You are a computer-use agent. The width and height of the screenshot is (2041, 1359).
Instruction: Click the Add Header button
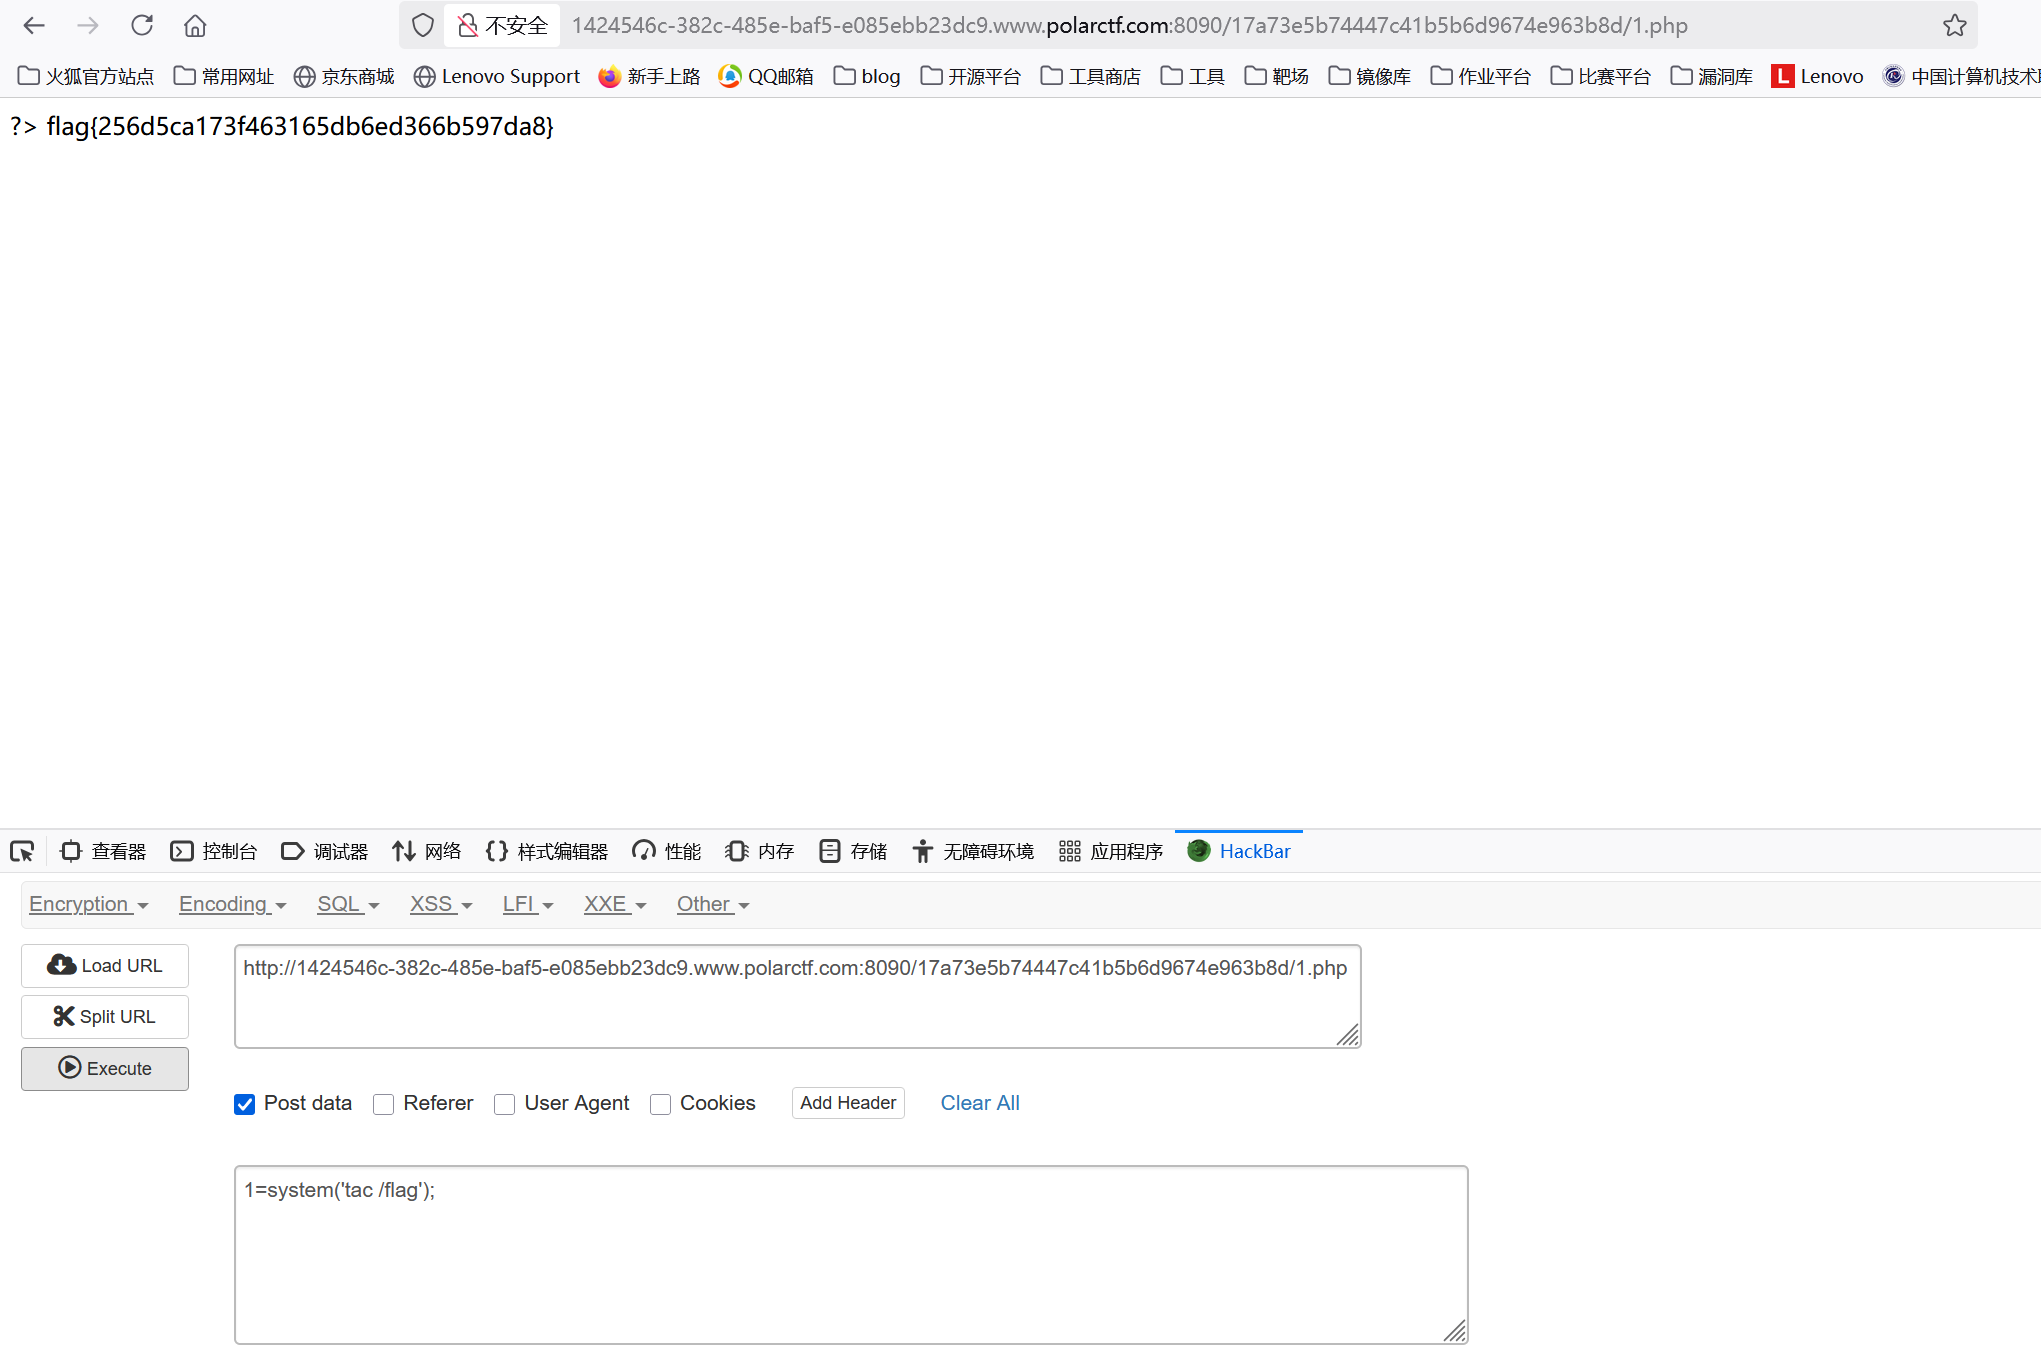click(848, 1103)
